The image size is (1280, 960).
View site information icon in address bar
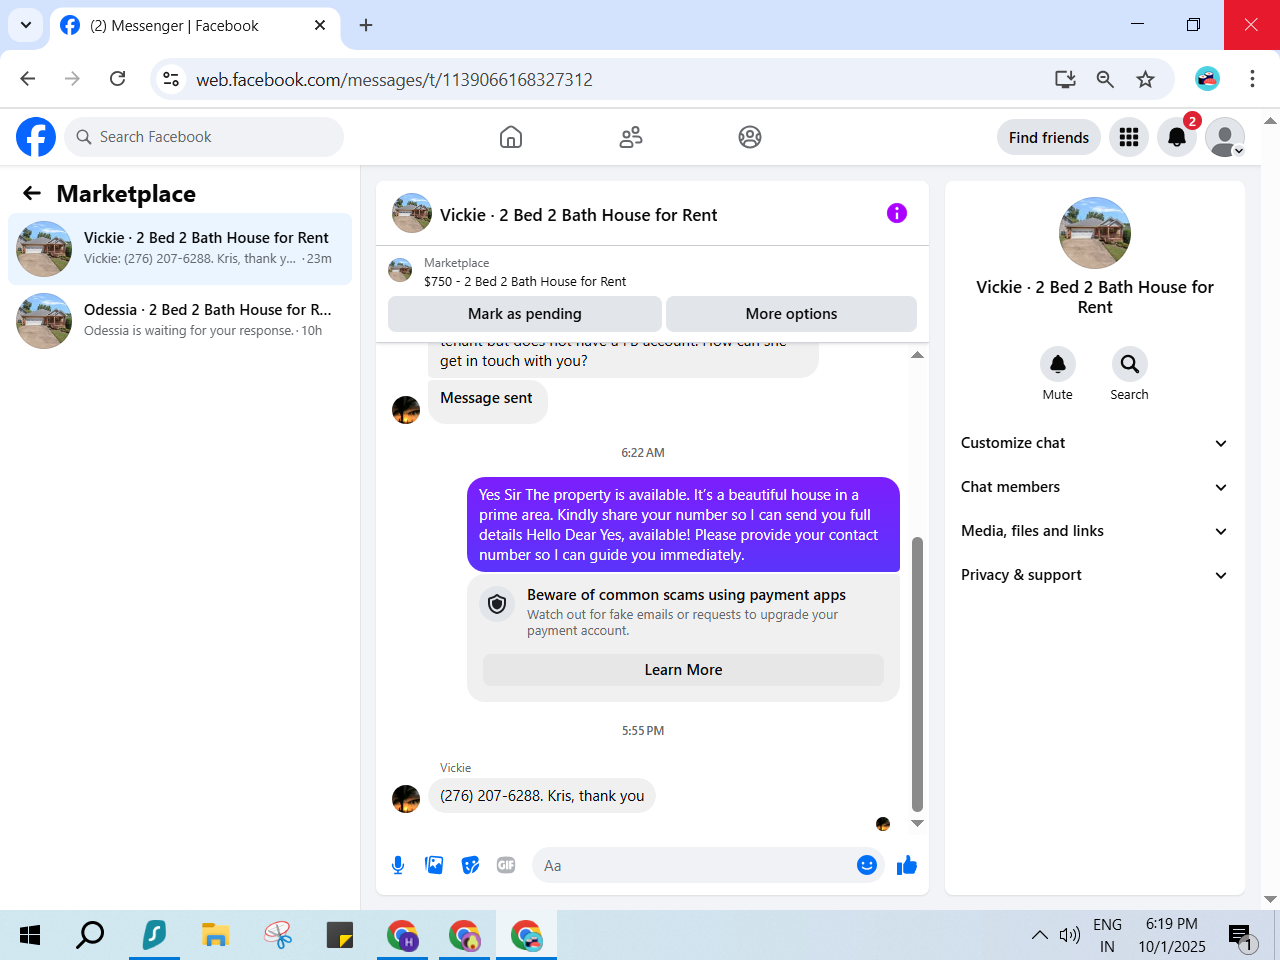(x=172, y=79)
